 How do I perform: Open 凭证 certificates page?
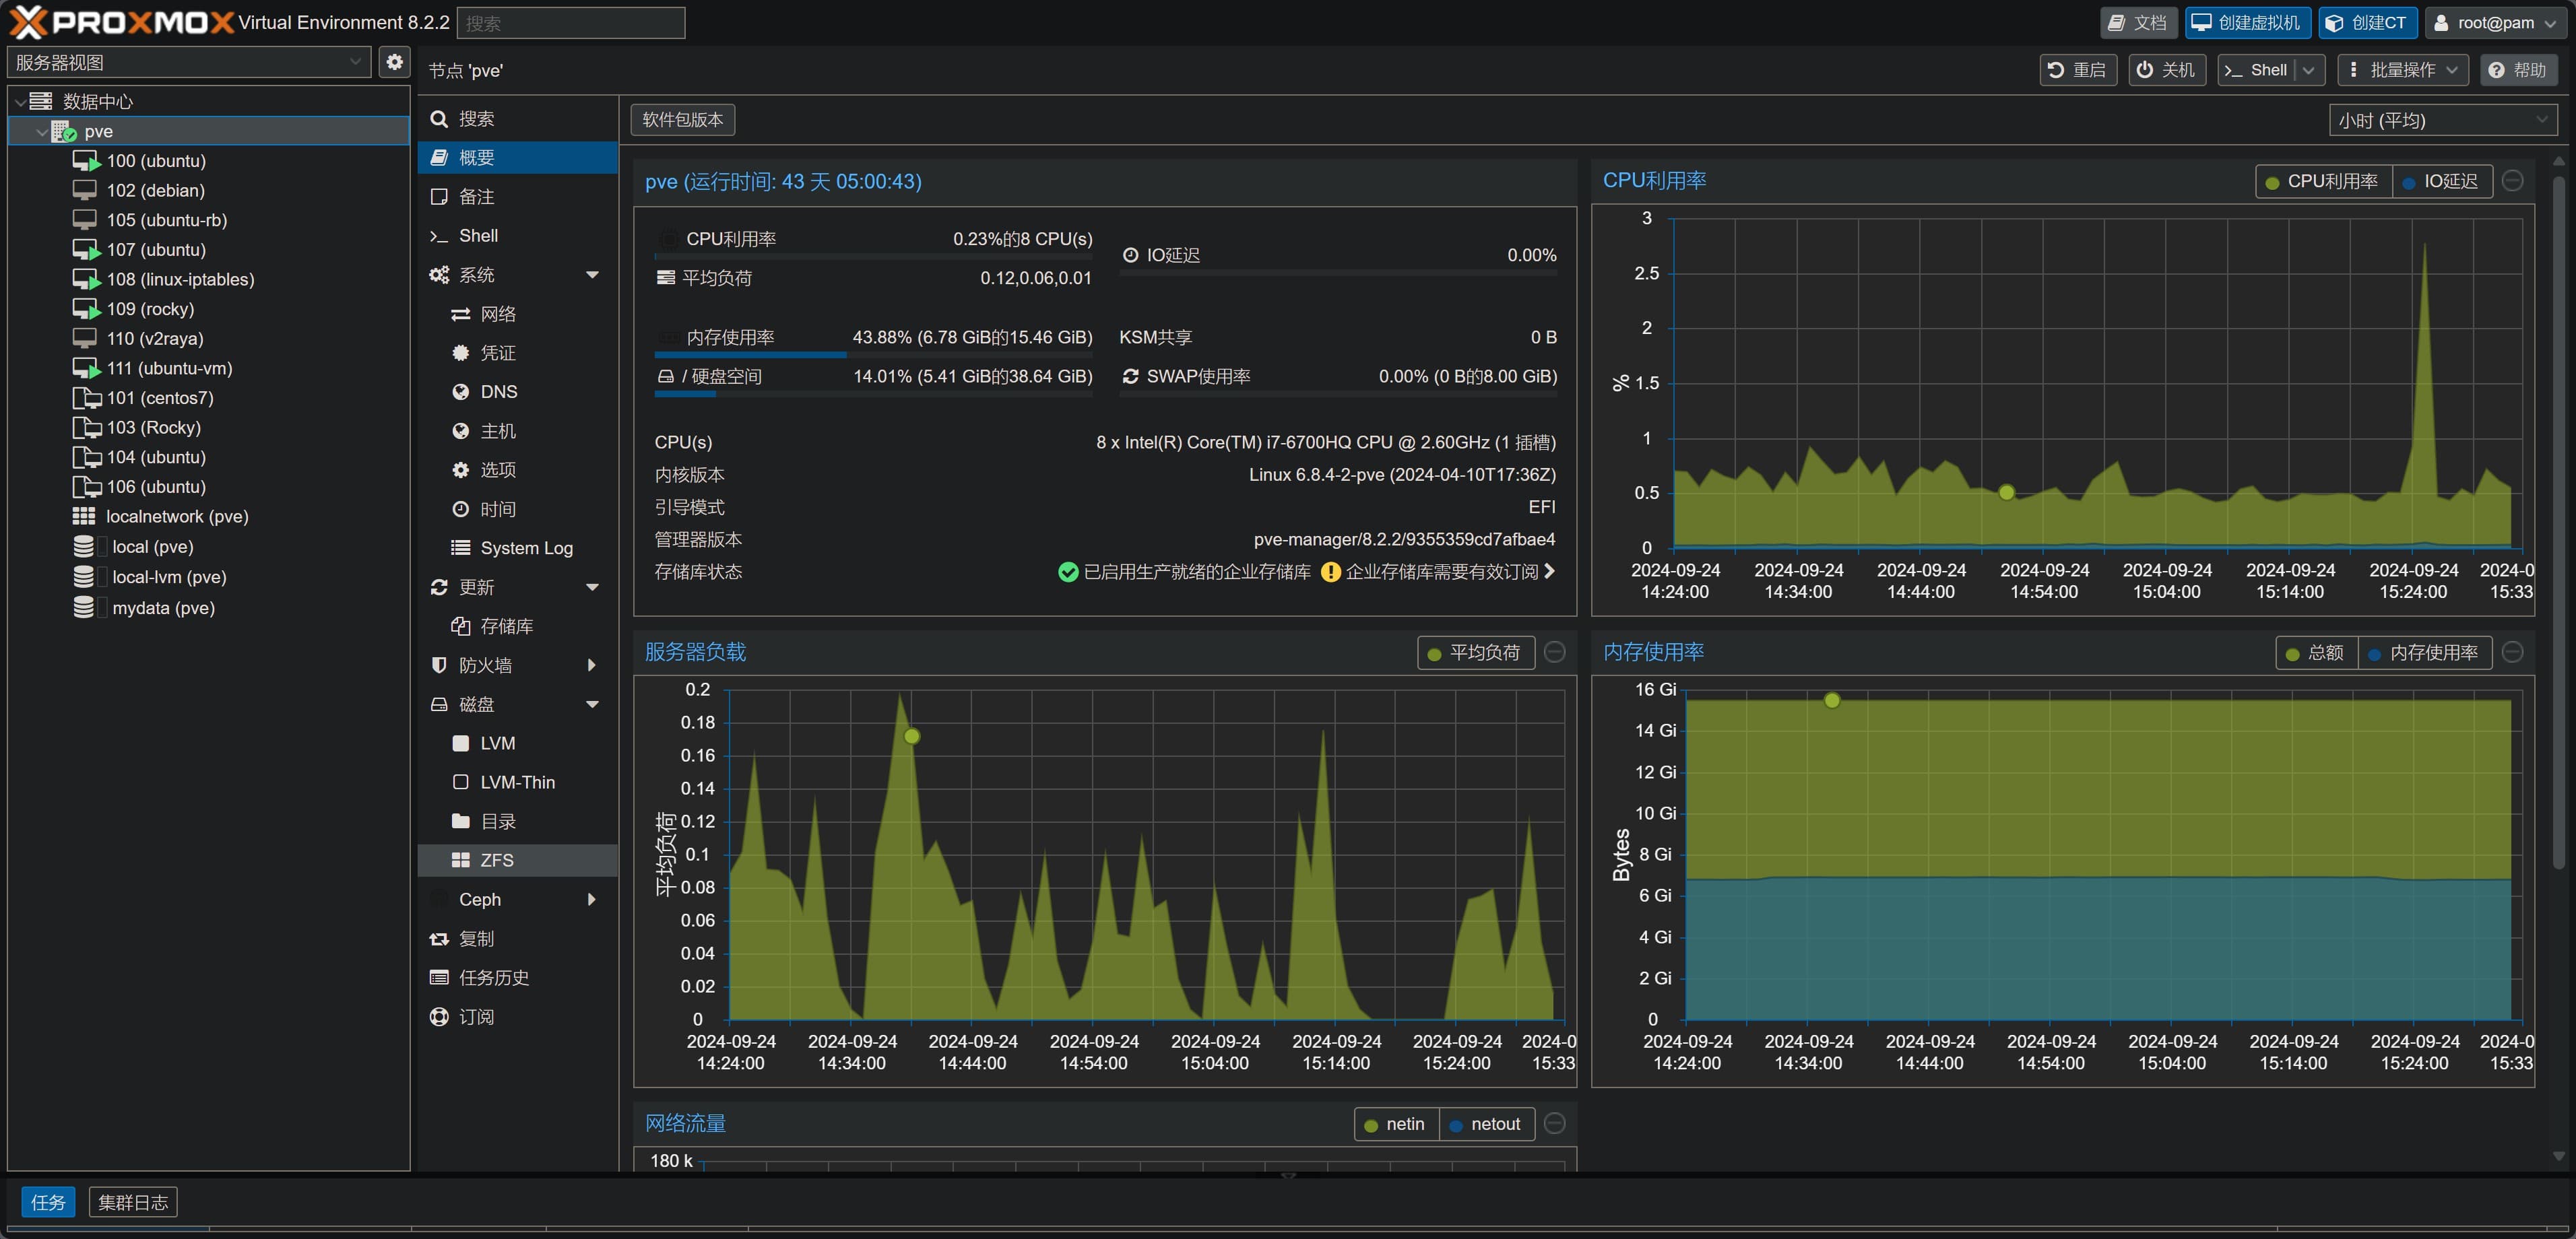(x=517, y=353)
